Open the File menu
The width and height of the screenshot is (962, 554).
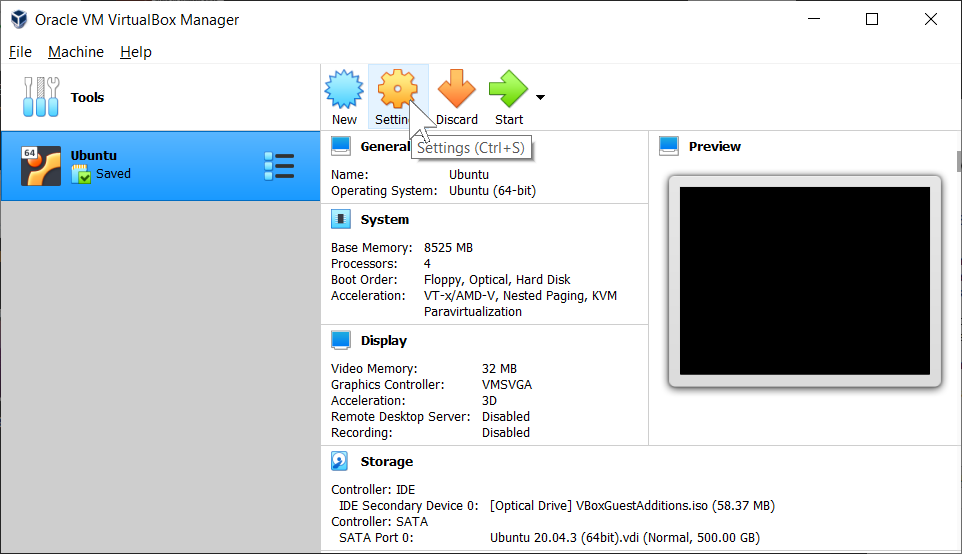[x=20, y=52]
